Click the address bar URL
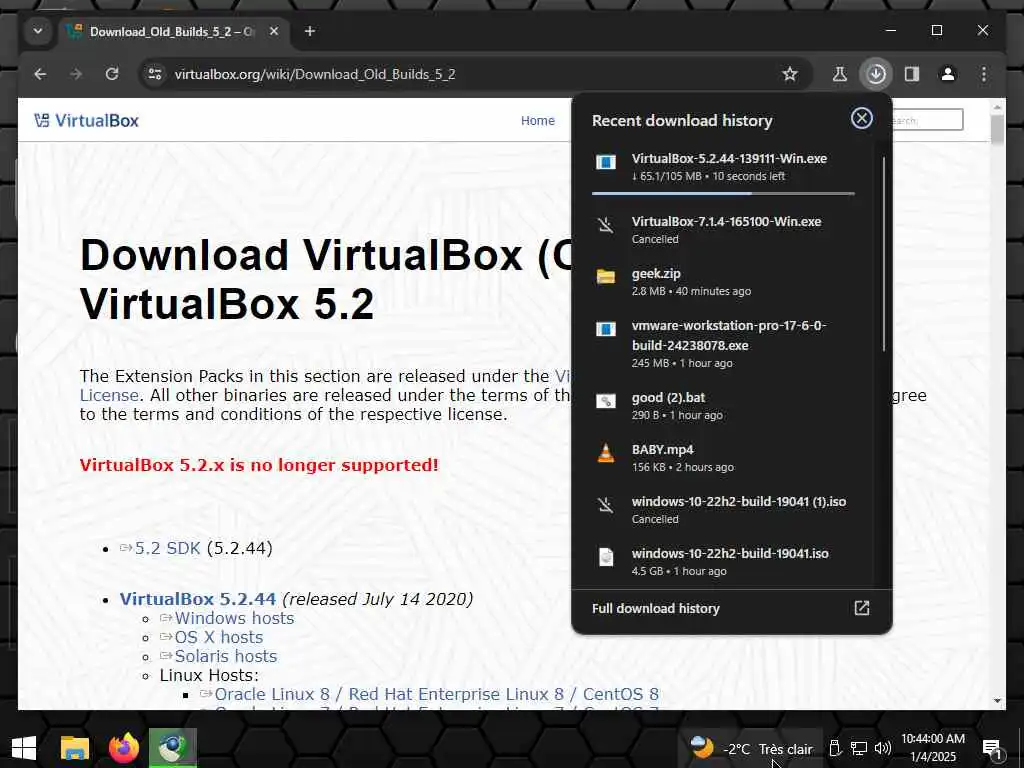The height and width of the screenshot is (768, 1024). 315,74
